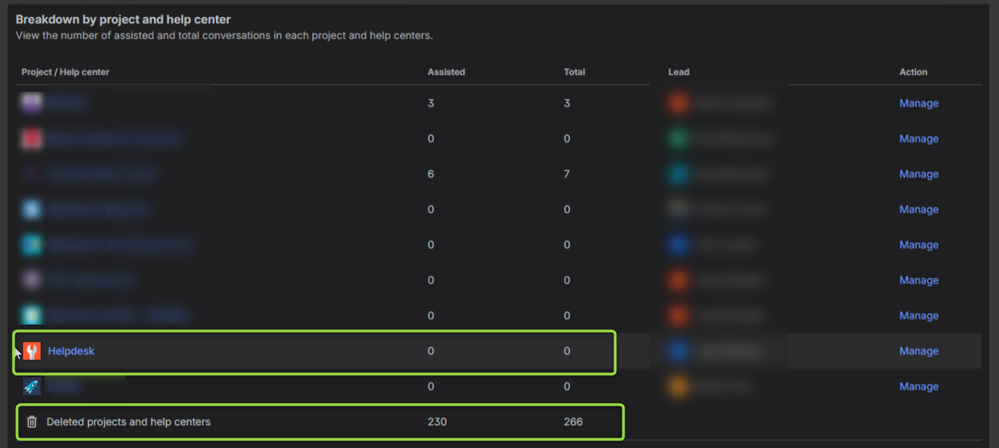This screenshot has width=999, height=448.
Task: Click the green lead avatar
Action: [x=679, y=139]
